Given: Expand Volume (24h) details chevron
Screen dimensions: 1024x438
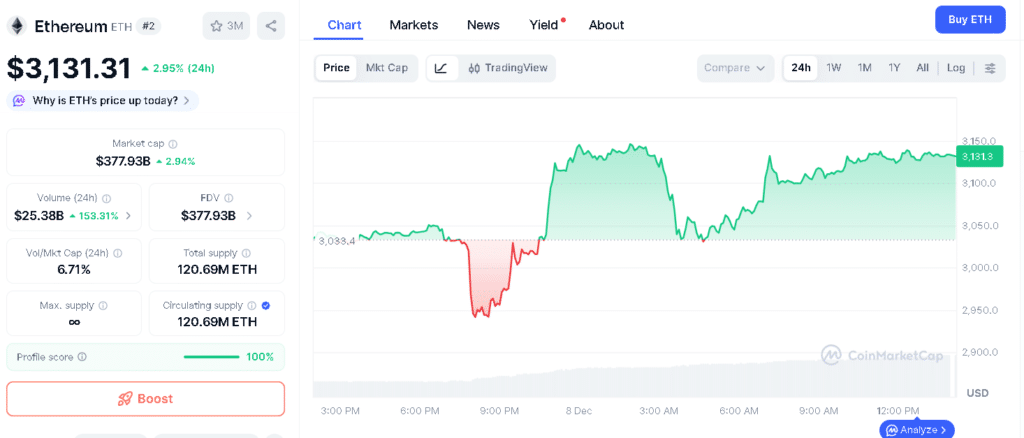Looking at the screenshot, I should click(128, 216).
